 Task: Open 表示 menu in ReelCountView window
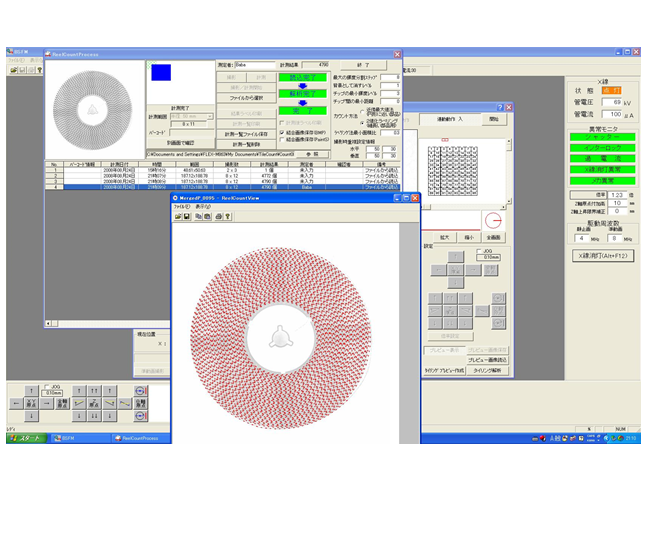coord(203,206)
